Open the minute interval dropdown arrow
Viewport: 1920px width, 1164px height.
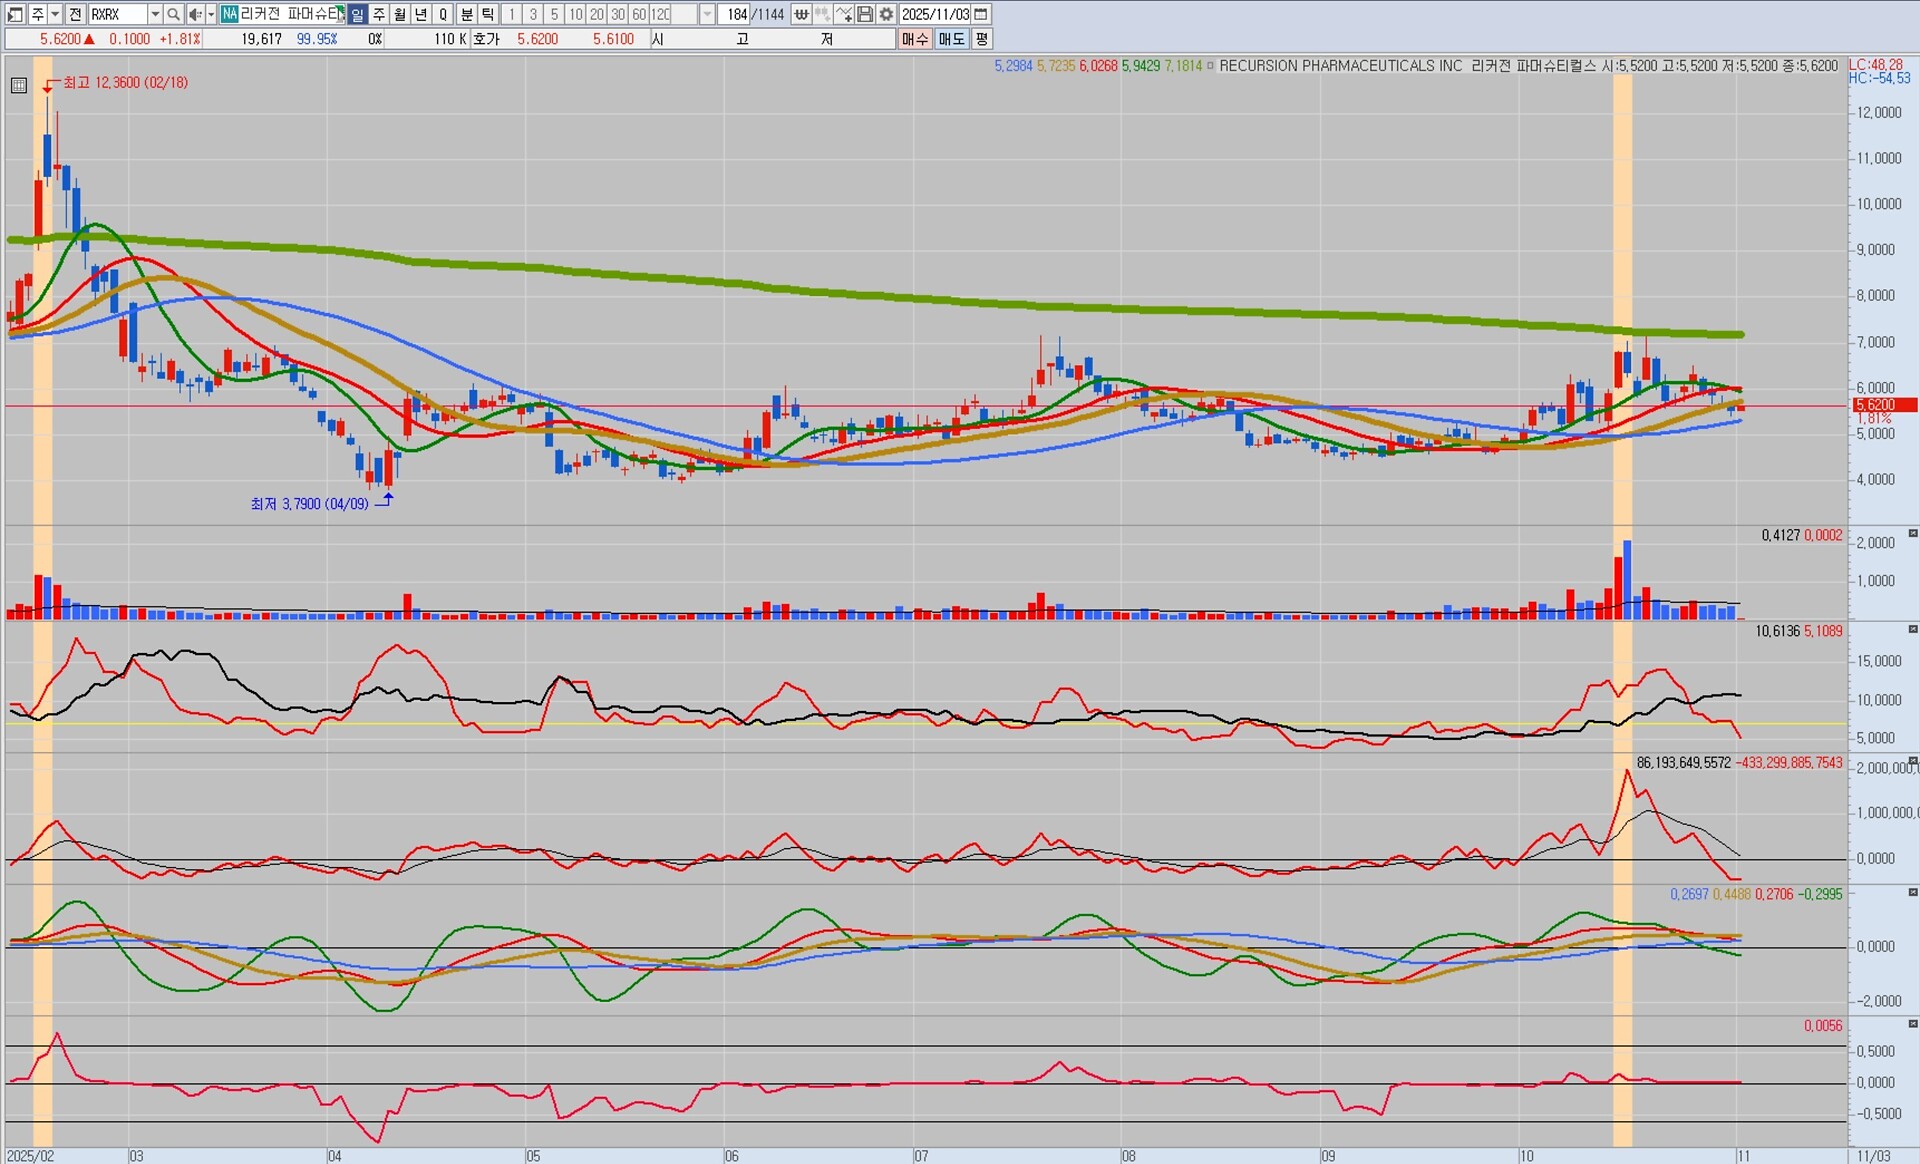pyautogui.click(x=707, y=14)
